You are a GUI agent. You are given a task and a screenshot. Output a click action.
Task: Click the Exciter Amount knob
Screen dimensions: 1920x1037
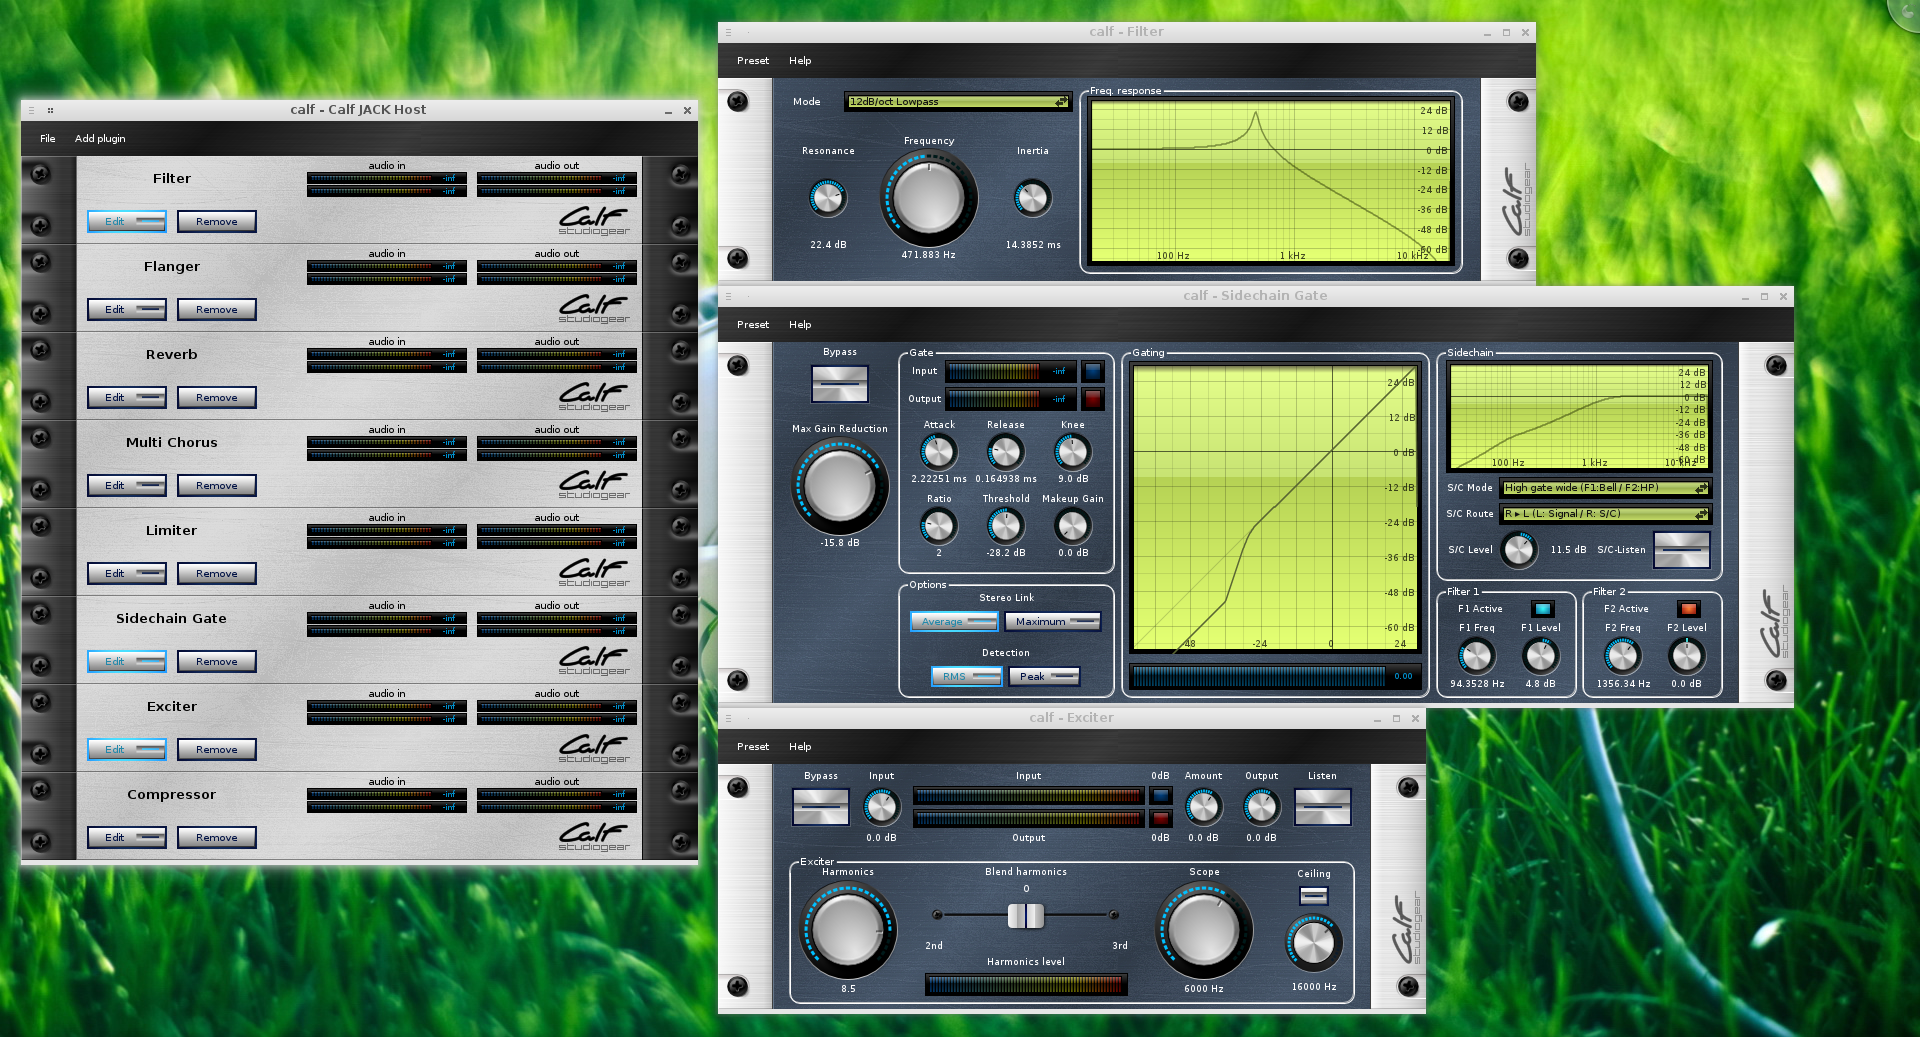1203,807
